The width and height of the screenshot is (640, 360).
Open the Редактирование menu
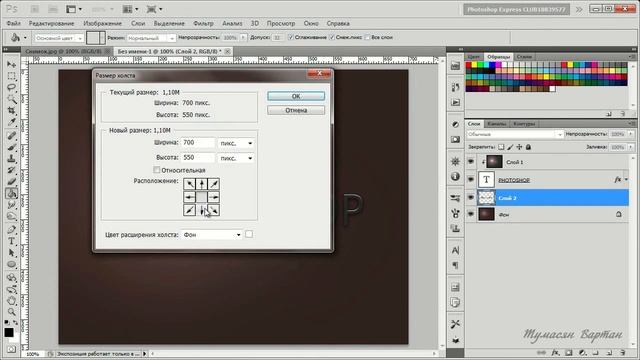[51, 23]
